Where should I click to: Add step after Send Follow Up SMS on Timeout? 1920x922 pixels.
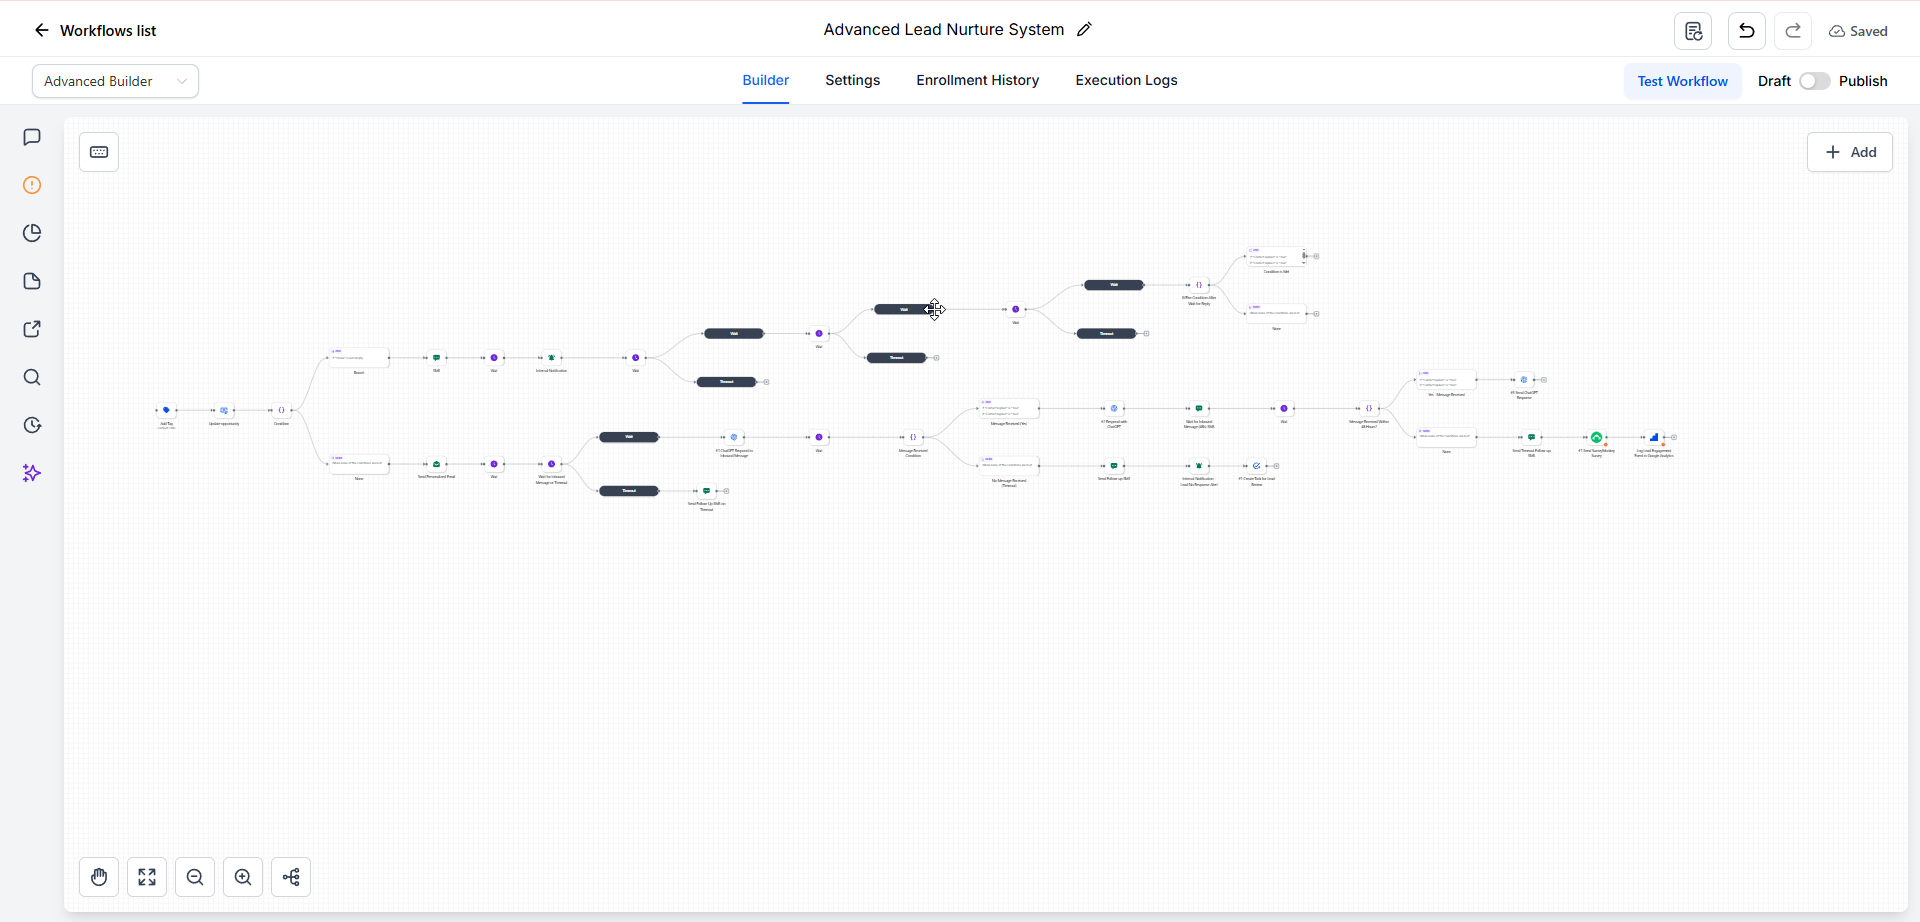[x=727, y=491]
